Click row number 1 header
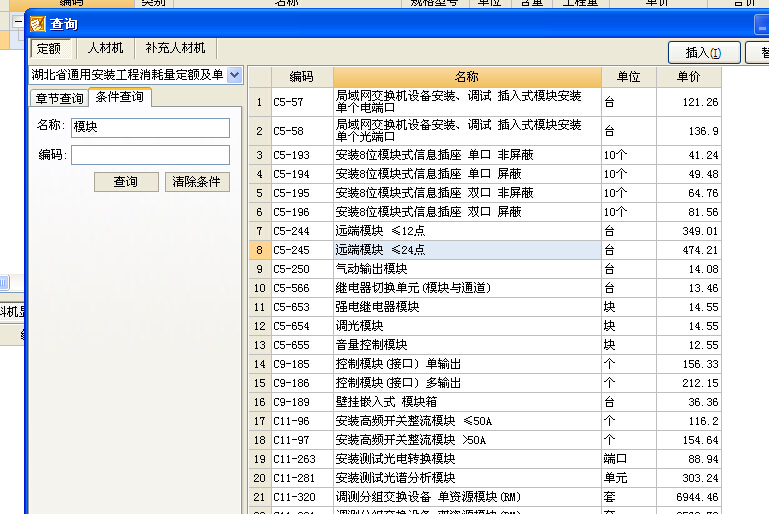The height and width of the screenshot is (514, 769). 259,102
